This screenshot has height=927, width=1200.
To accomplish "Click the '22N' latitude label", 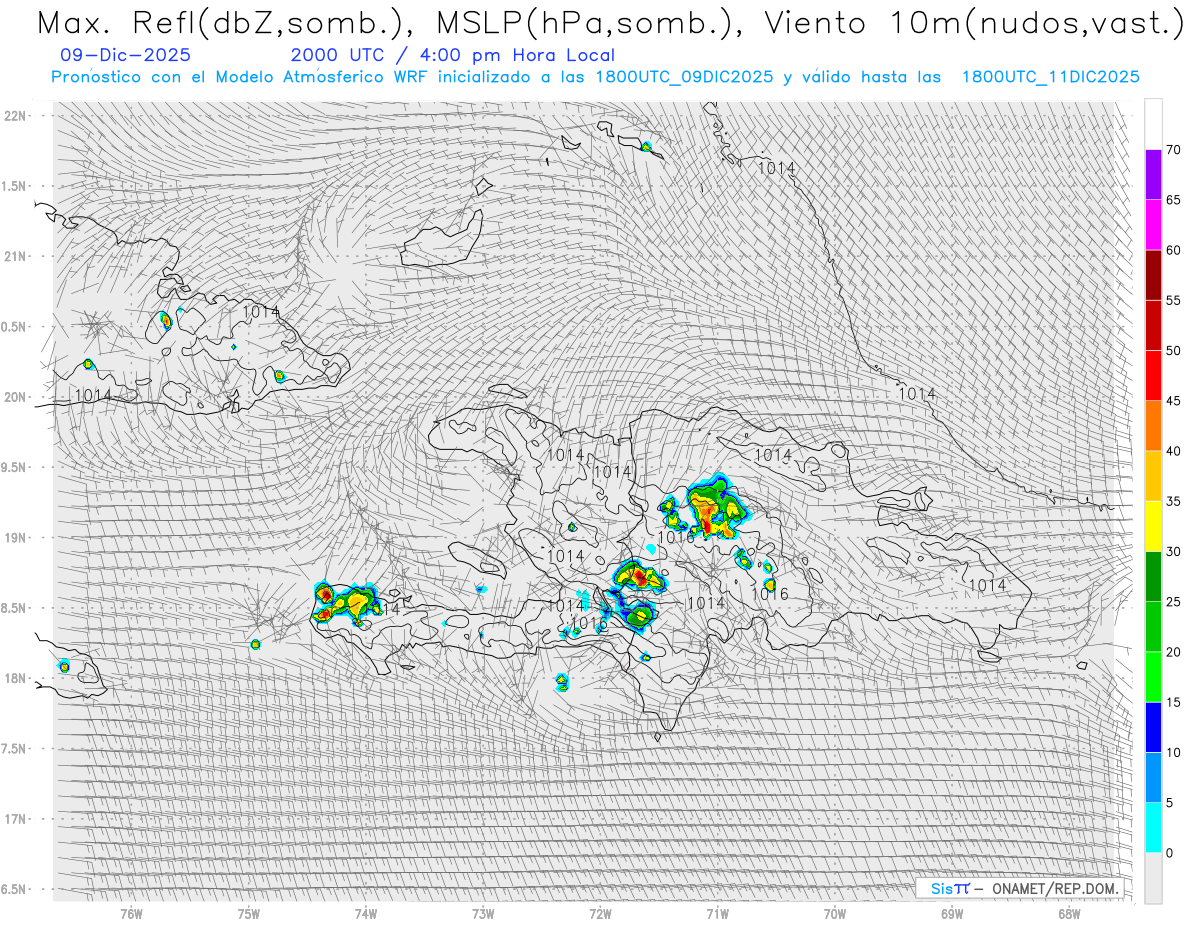I will 16,115.
